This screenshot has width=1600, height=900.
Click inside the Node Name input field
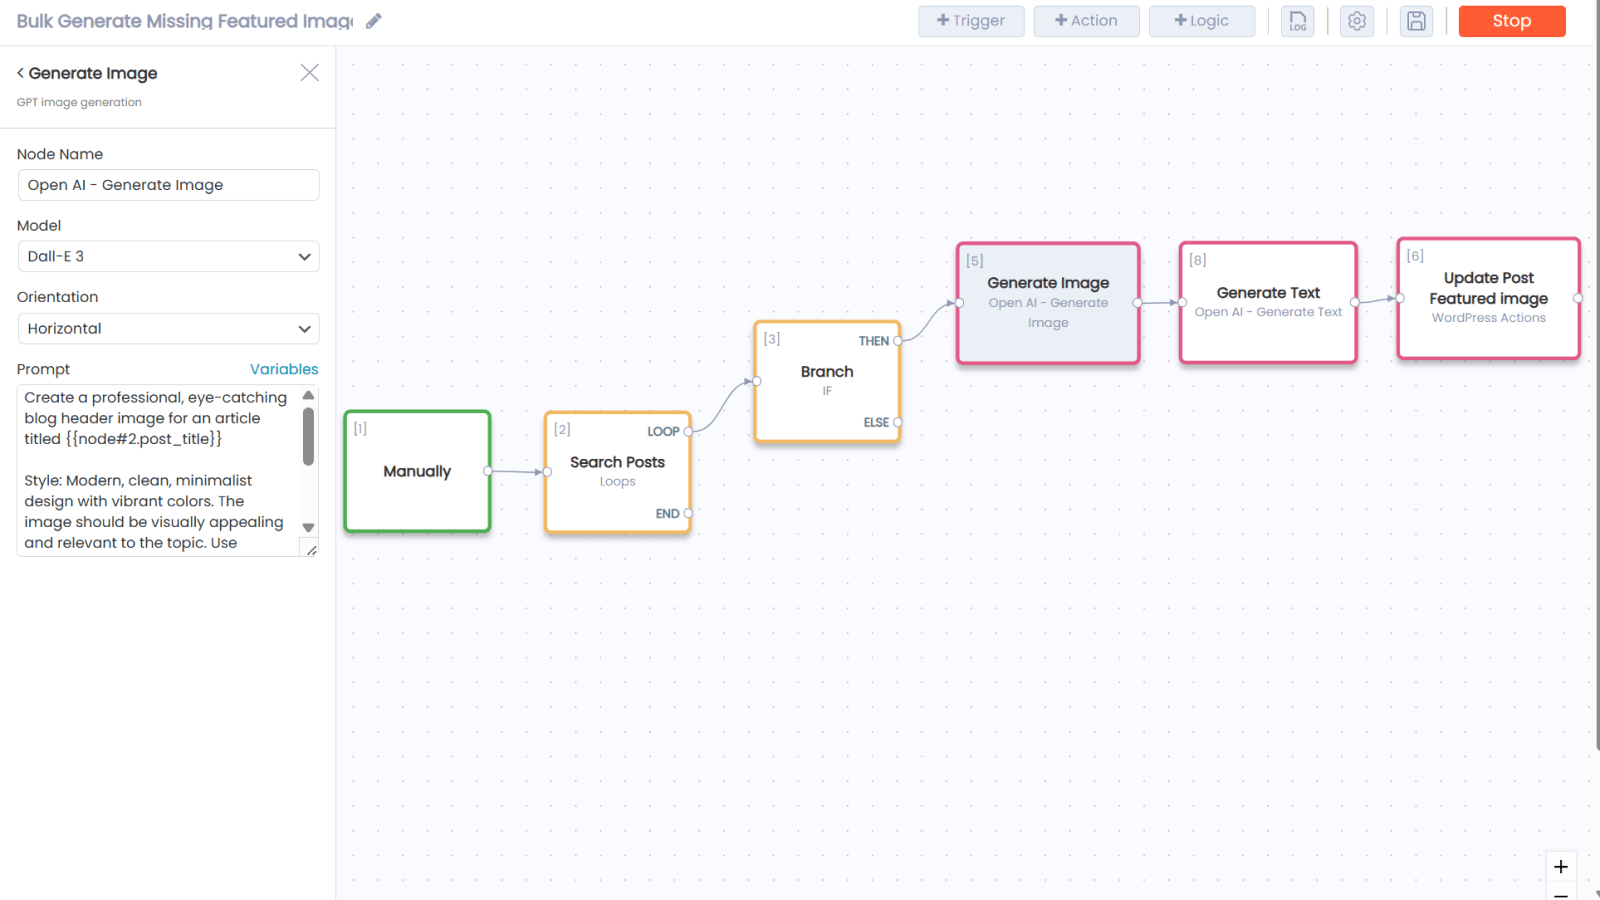click(x=168, y=185)
